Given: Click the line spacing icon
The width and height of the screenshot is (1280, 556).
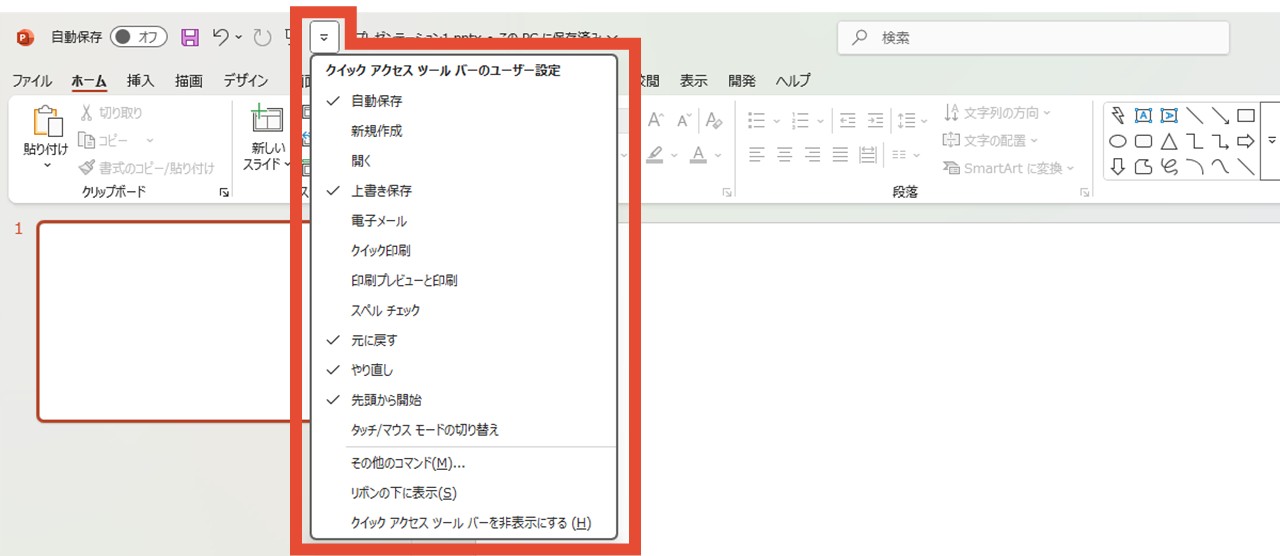Looking at the screenshot, I should [906, 120].
